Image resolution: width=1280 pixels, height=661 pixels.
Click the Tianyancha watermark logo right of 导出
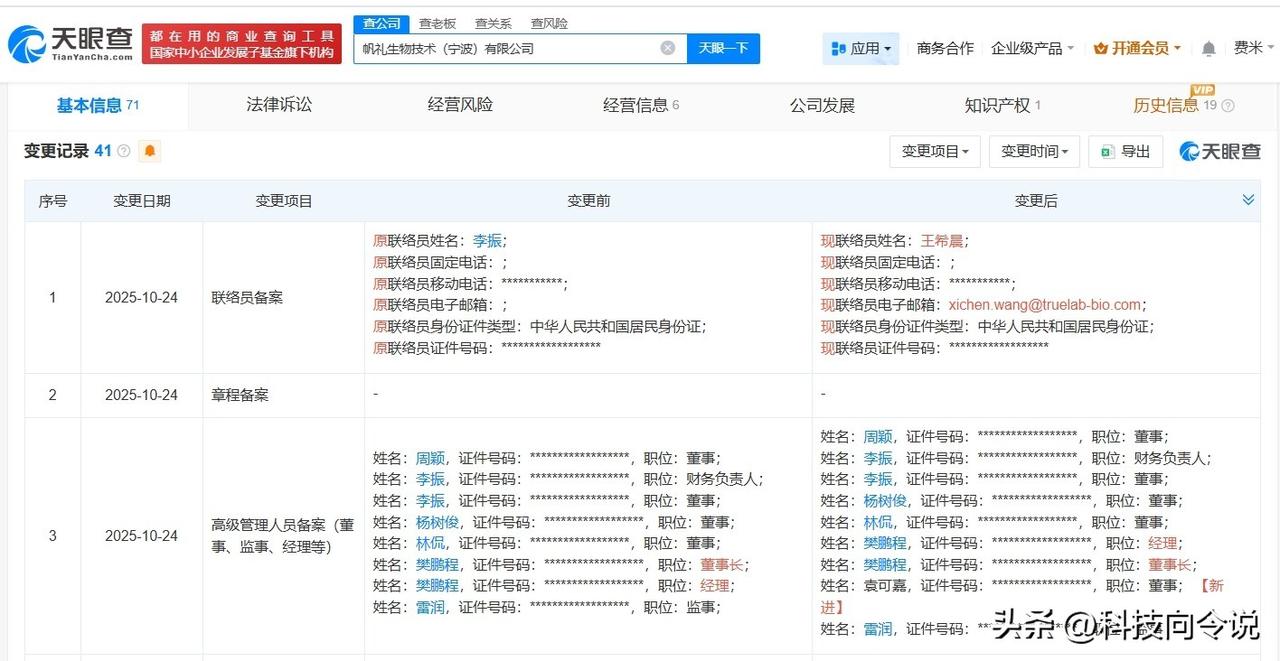pyautogui.click(x=1219, y=151)
